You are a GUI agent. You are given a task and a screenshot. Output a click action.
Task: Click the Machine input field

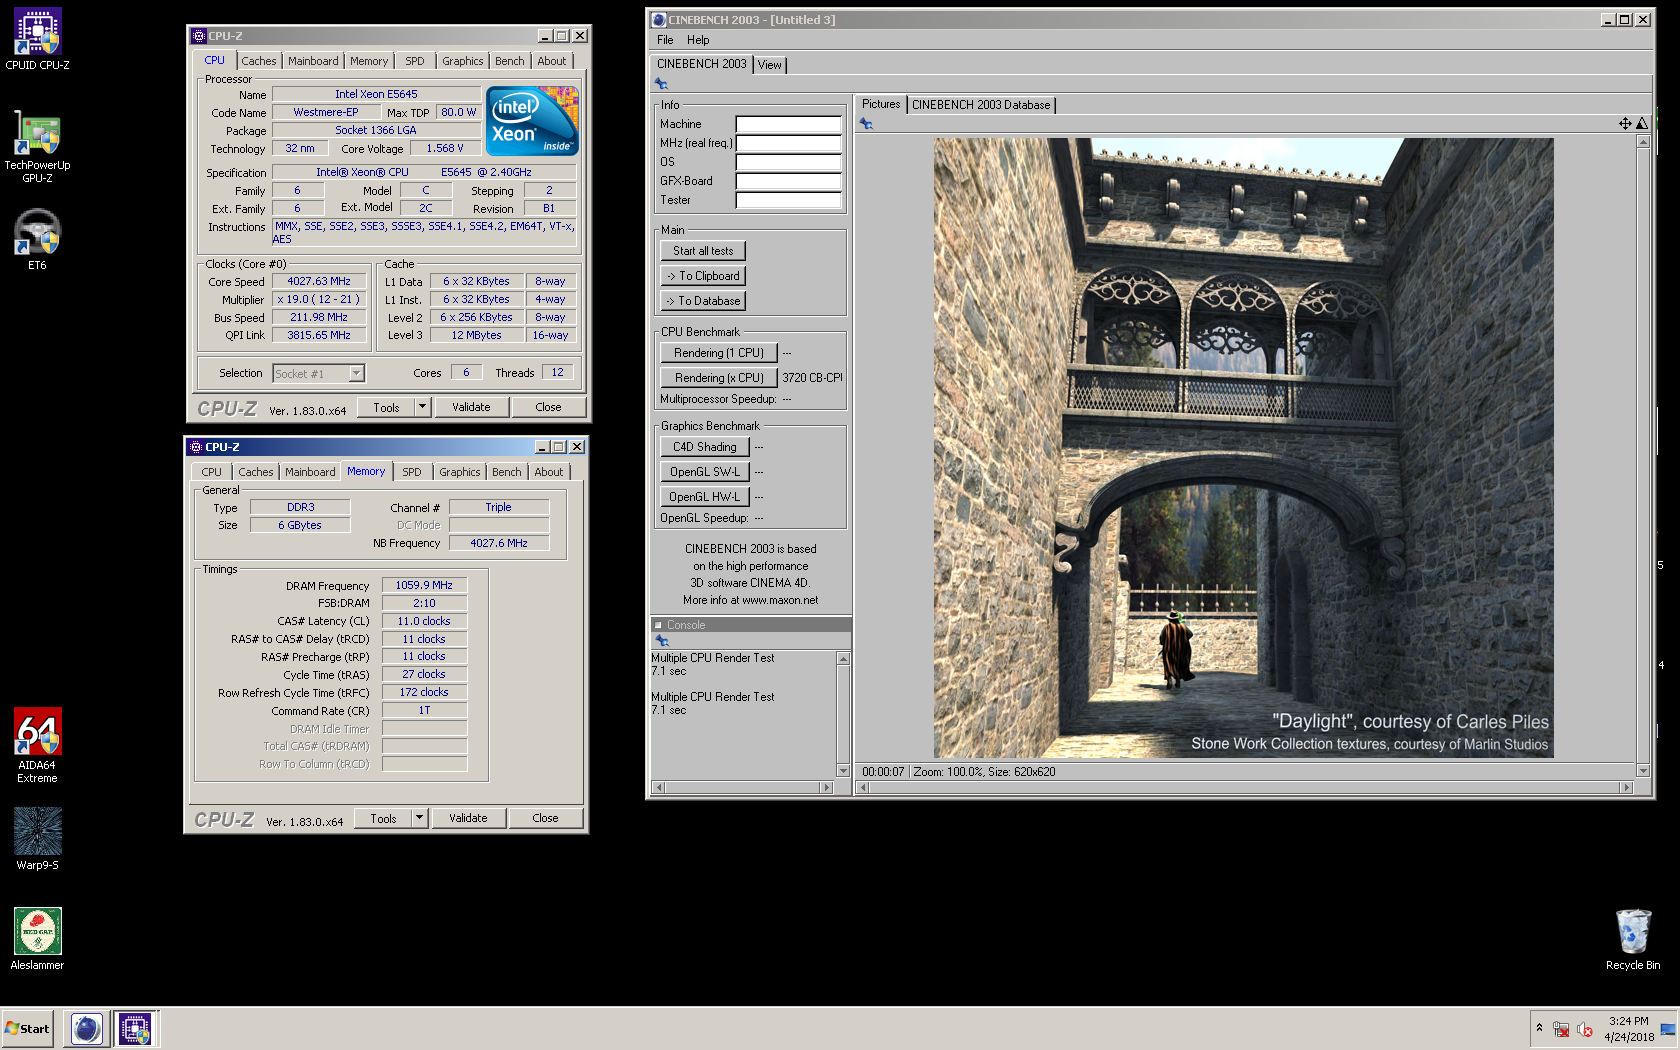pyautogui.click(x=788, y=124)
